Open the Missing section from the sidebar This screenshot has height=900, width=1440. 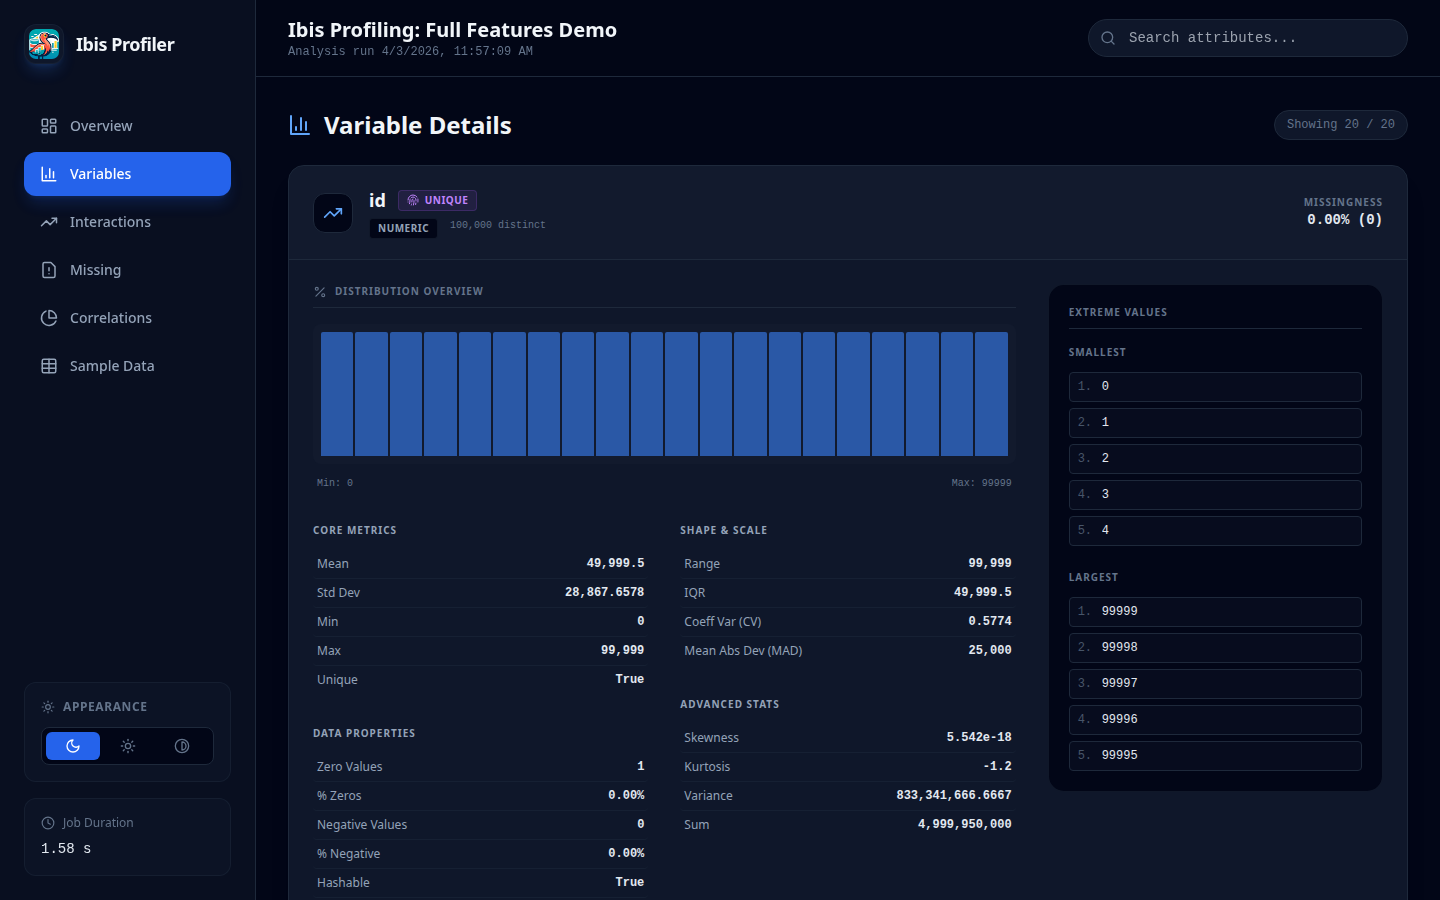click(x=48, y=270)
